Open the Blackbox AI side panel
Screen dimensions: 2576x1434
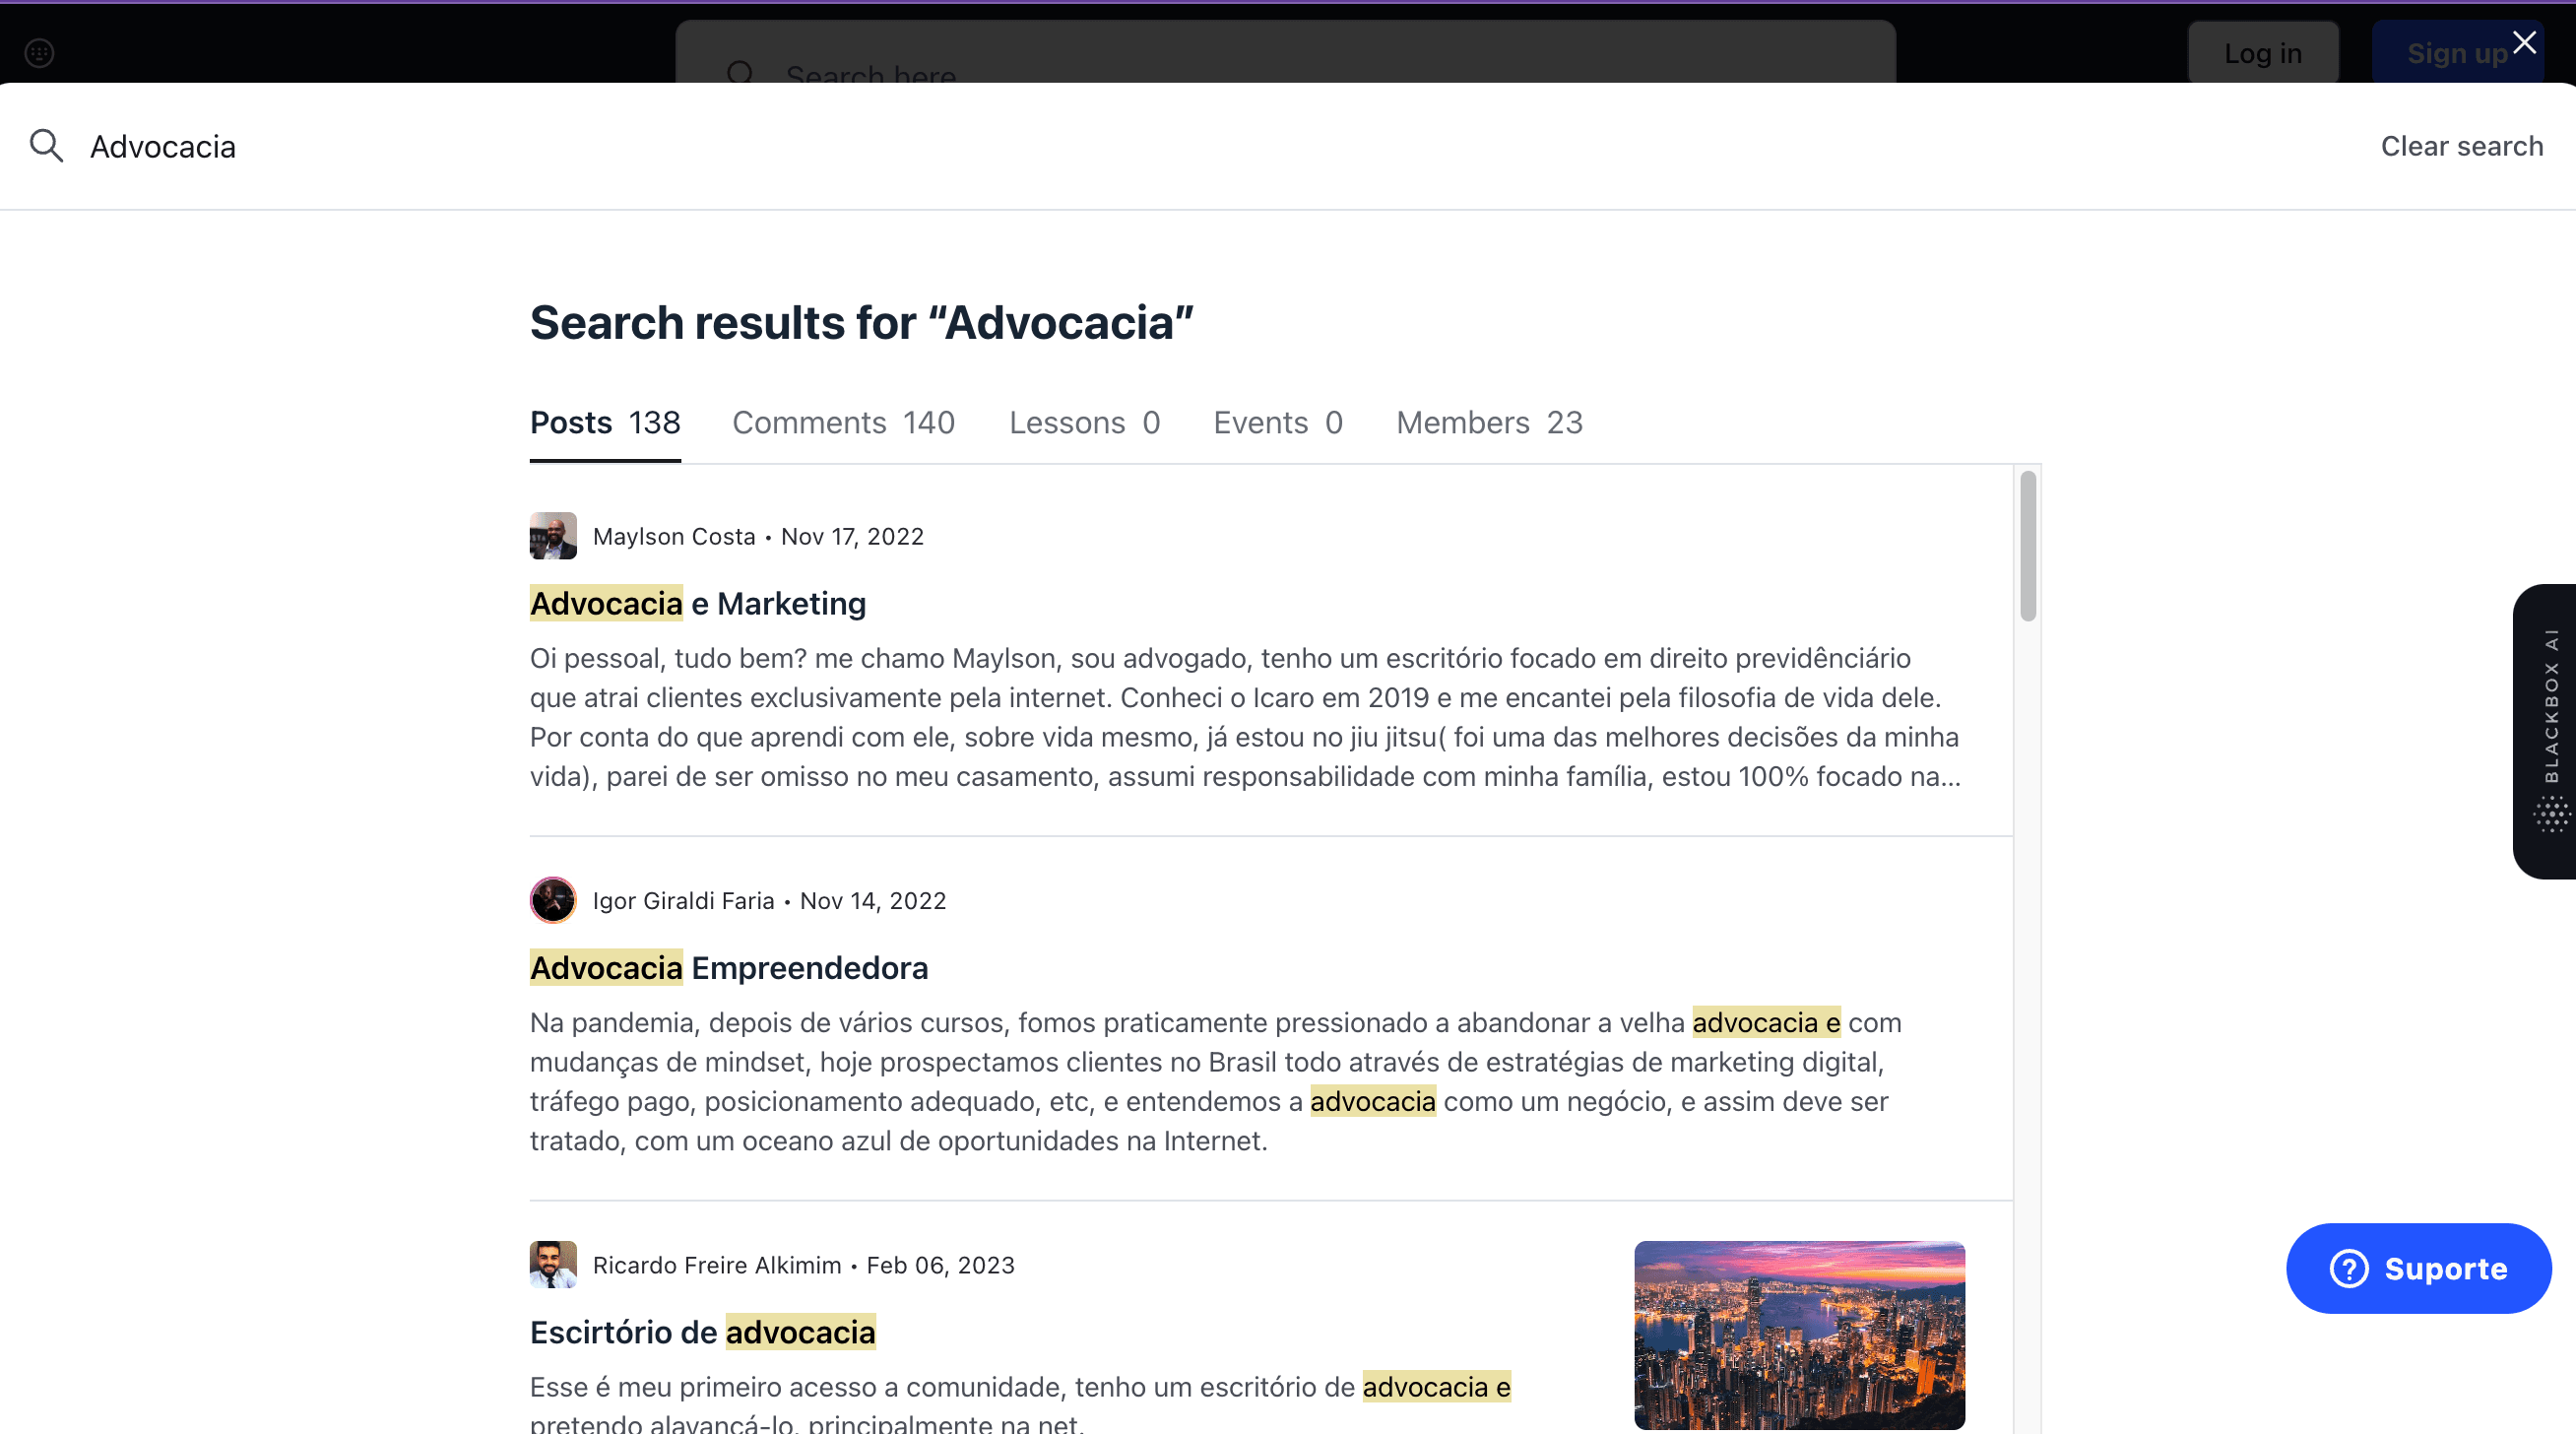click(2545, 731)
